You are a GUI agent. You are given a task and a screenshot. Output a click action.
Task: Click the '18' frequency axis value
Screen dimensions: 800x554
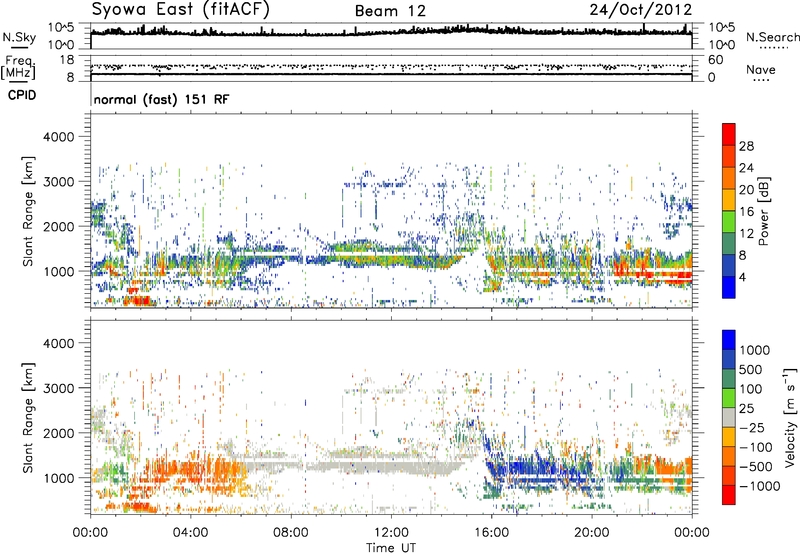click(x=67, y=60)
